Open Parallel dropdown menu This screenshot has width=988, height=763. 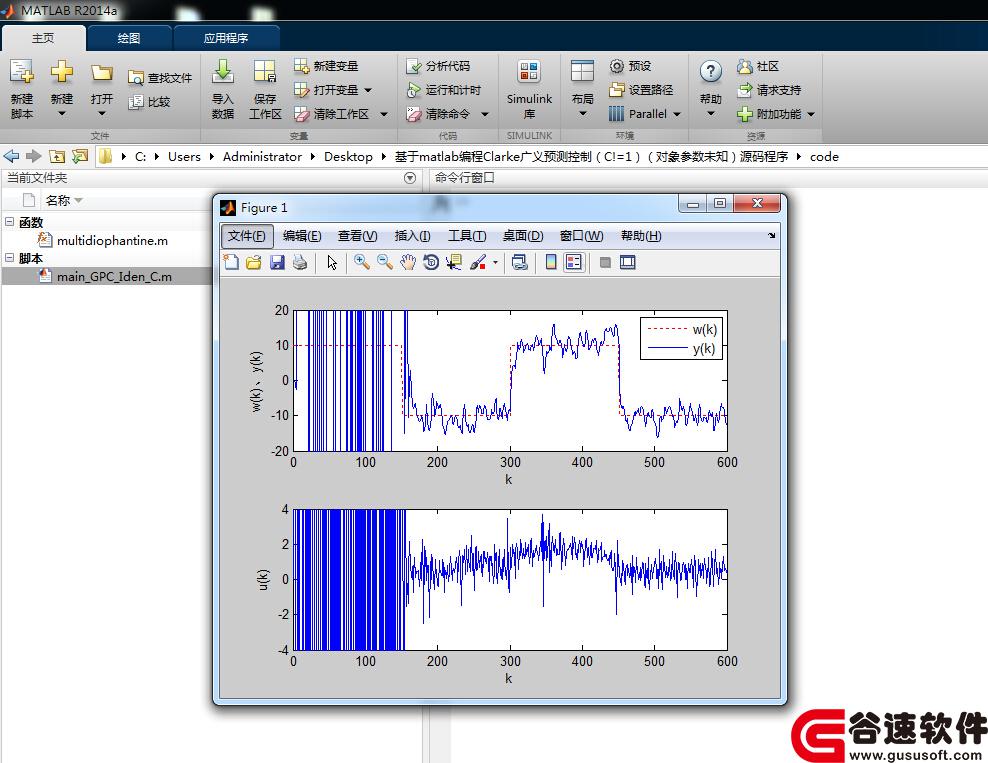(677, 114)
